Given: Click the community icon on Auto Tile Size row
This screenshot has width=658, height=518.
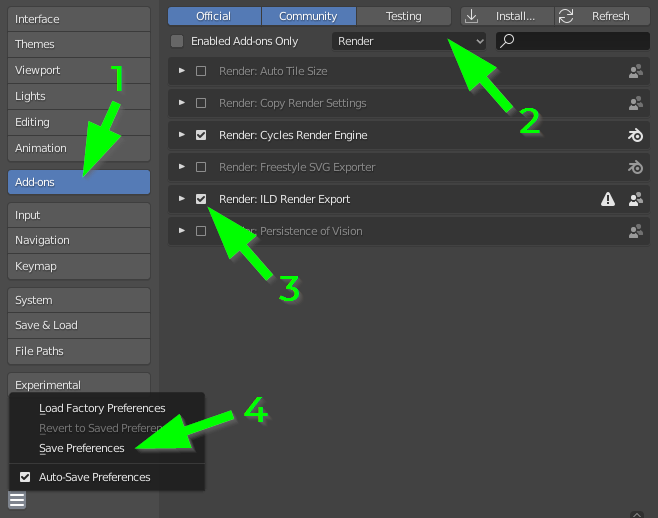Looking at the screenshot, I should (635, 71).
